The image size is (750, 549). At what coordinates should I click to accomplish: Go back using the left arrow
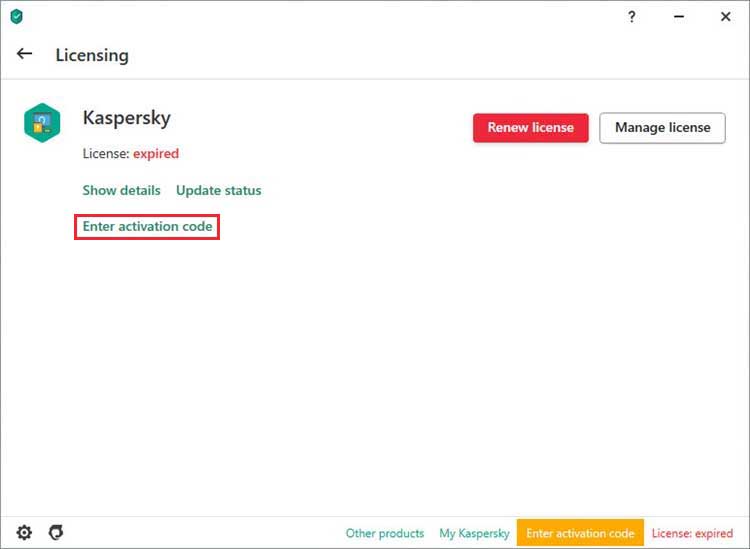pyautogui.click(x=25, y=54)
